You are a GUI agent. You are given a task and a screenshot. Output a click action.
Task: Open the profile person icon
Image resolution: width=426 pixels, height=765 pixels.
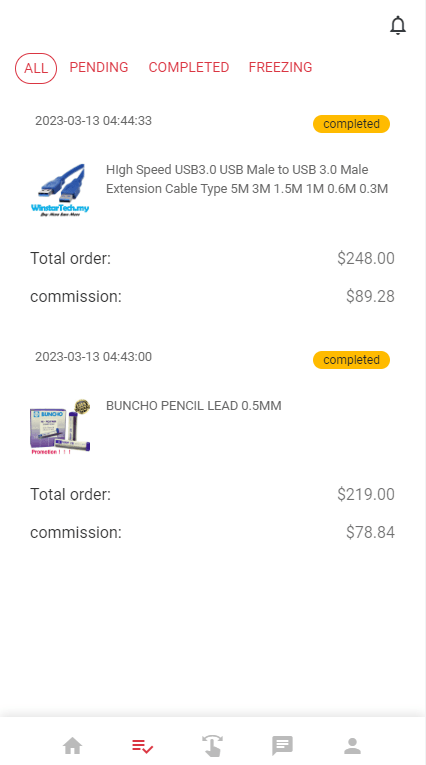pos(352,745)
